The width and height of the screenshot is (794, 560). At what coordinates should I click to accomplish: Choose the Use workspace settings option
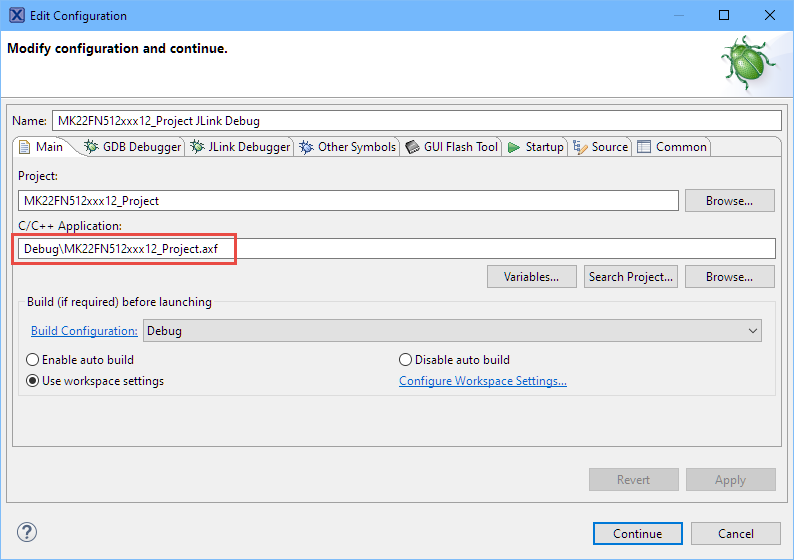[33, 381]
